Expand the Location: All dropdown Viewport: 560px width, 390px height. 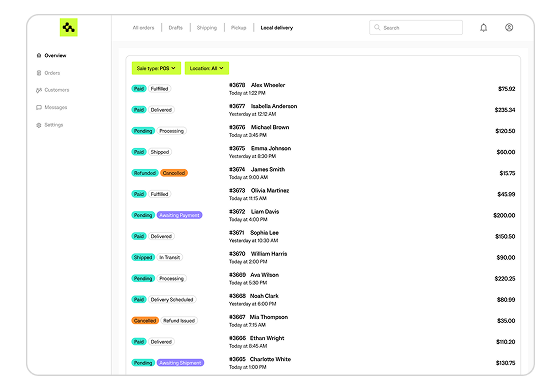pyautogui.click(x=207, y=68)
